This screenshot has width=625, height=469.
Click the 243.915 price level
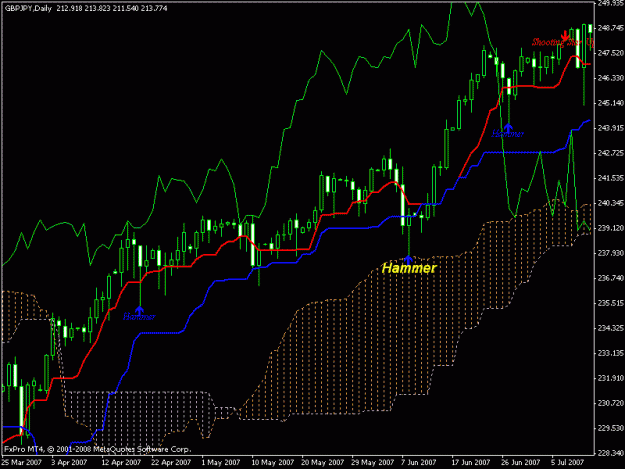click(610, 128)
